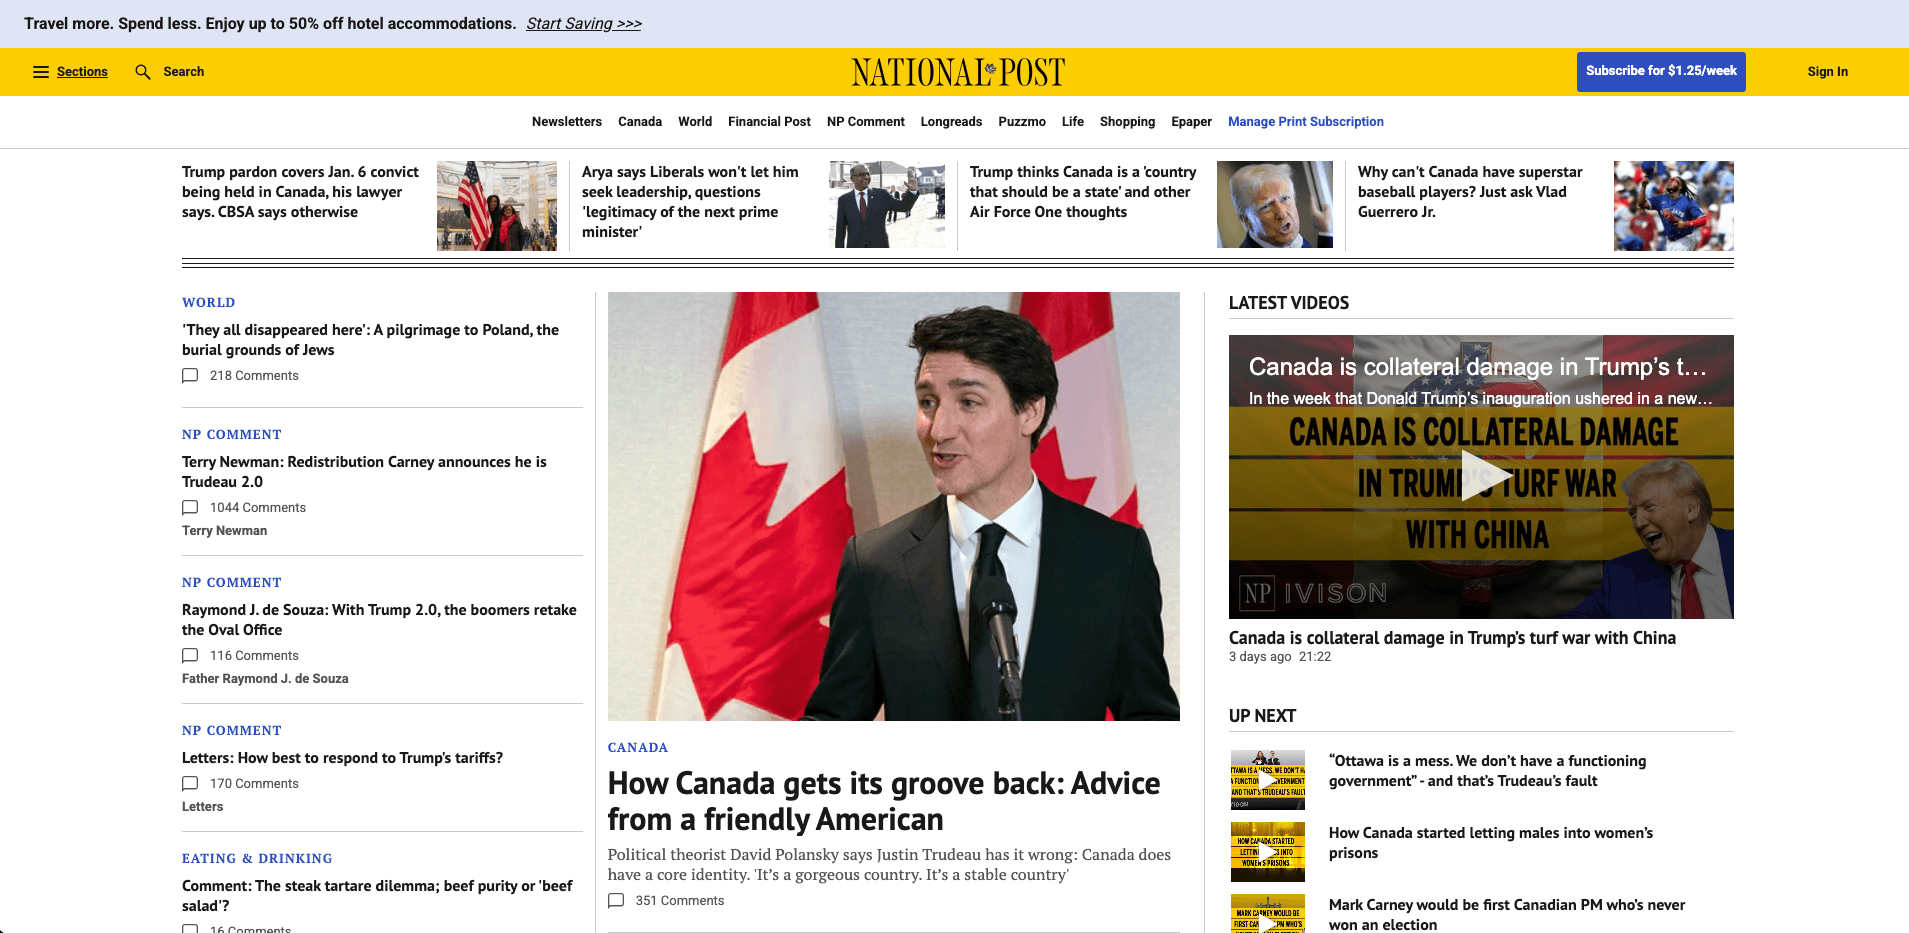Viewport: 1909px width, 933px height.
Task: Click the comment icon beside 116 Comments
Action: 190,656
